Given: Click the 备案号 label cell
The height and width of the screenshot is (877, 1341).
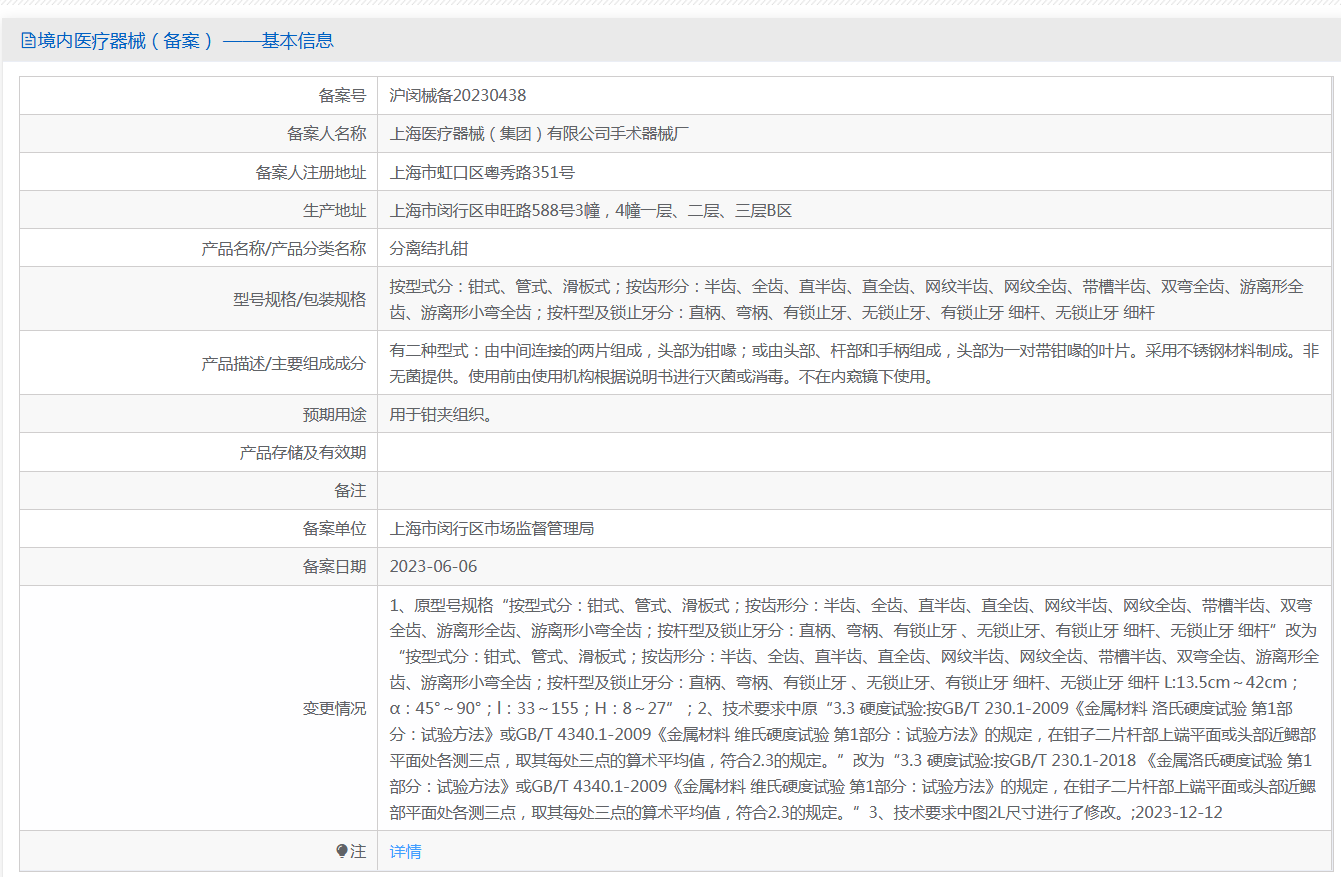Looking at the screenshot, I should point(342,95).
